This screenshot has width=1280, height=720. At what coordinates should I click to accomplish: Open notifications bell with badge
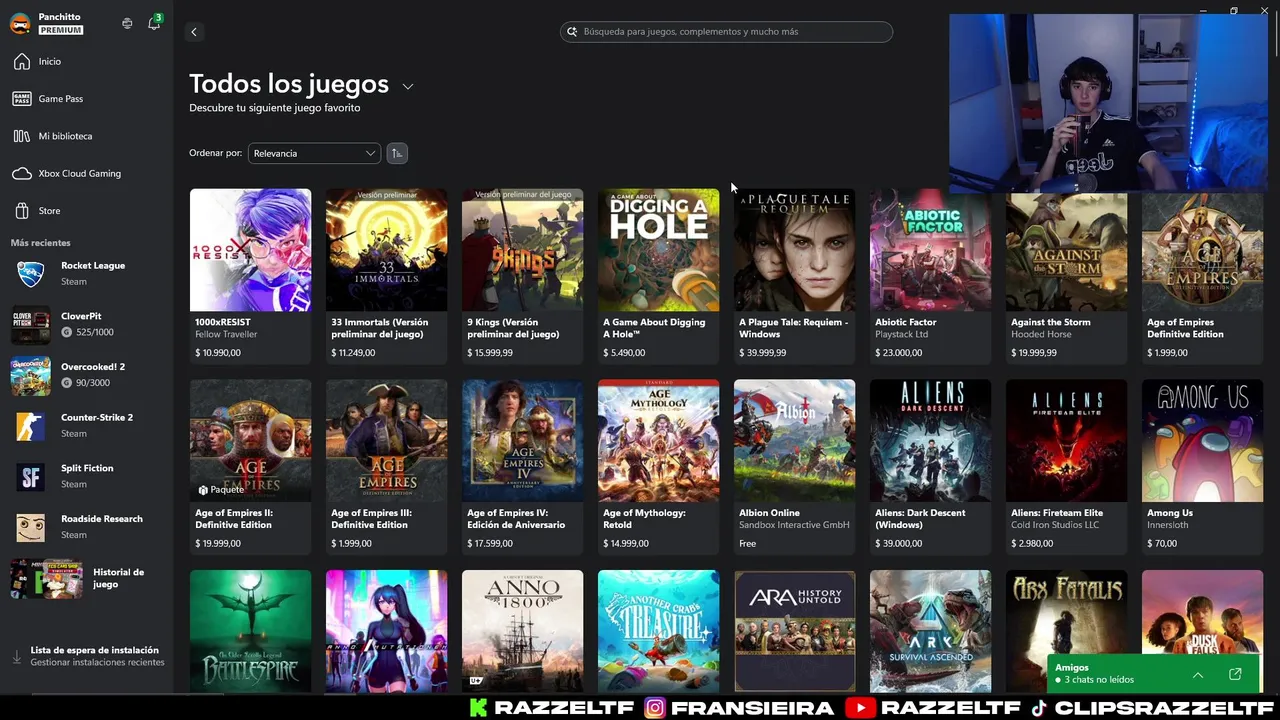tap(154, 23)
